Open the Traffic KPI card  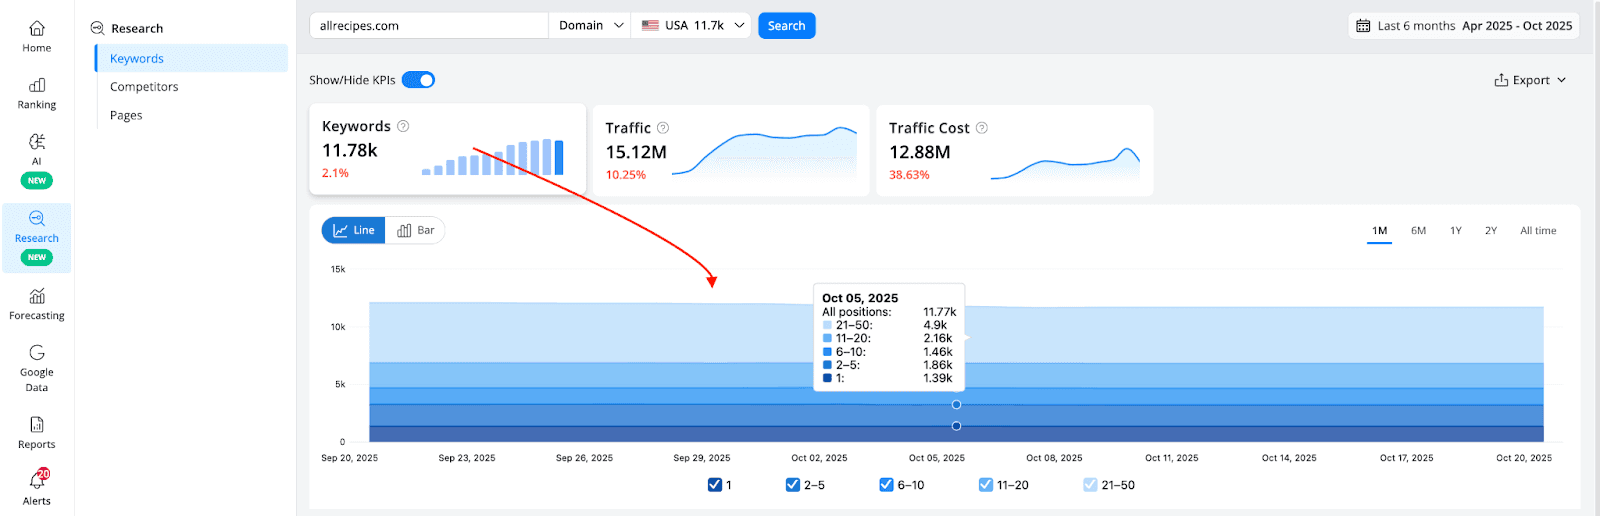731,150
